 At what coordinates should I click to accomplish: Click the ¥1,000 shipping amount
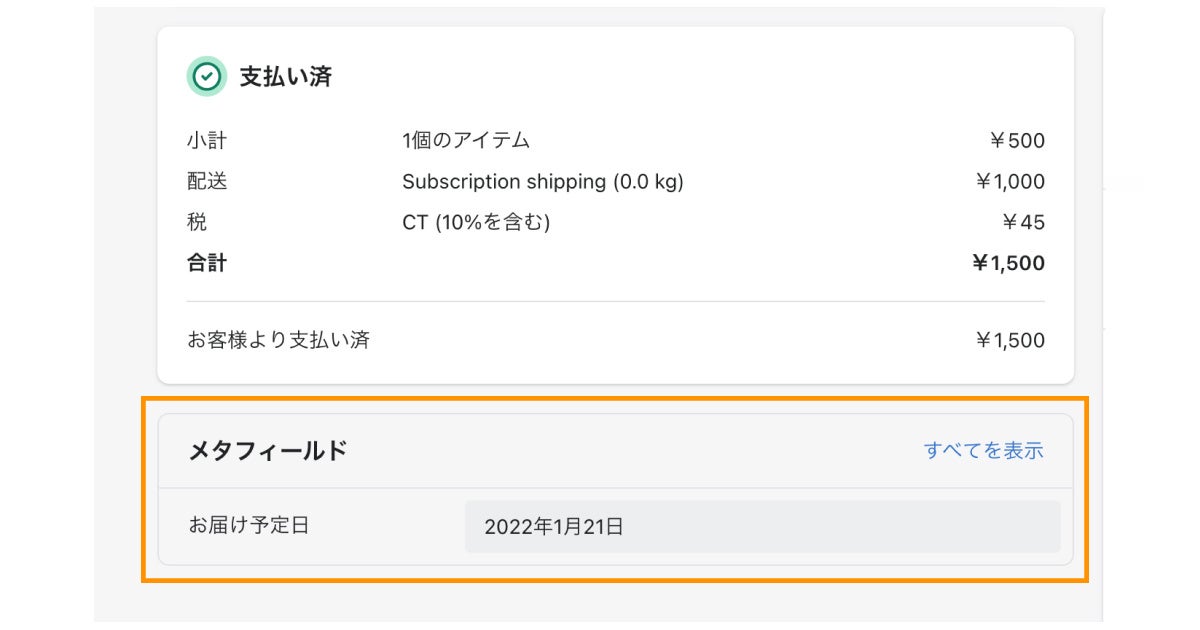coord(1009,182)
